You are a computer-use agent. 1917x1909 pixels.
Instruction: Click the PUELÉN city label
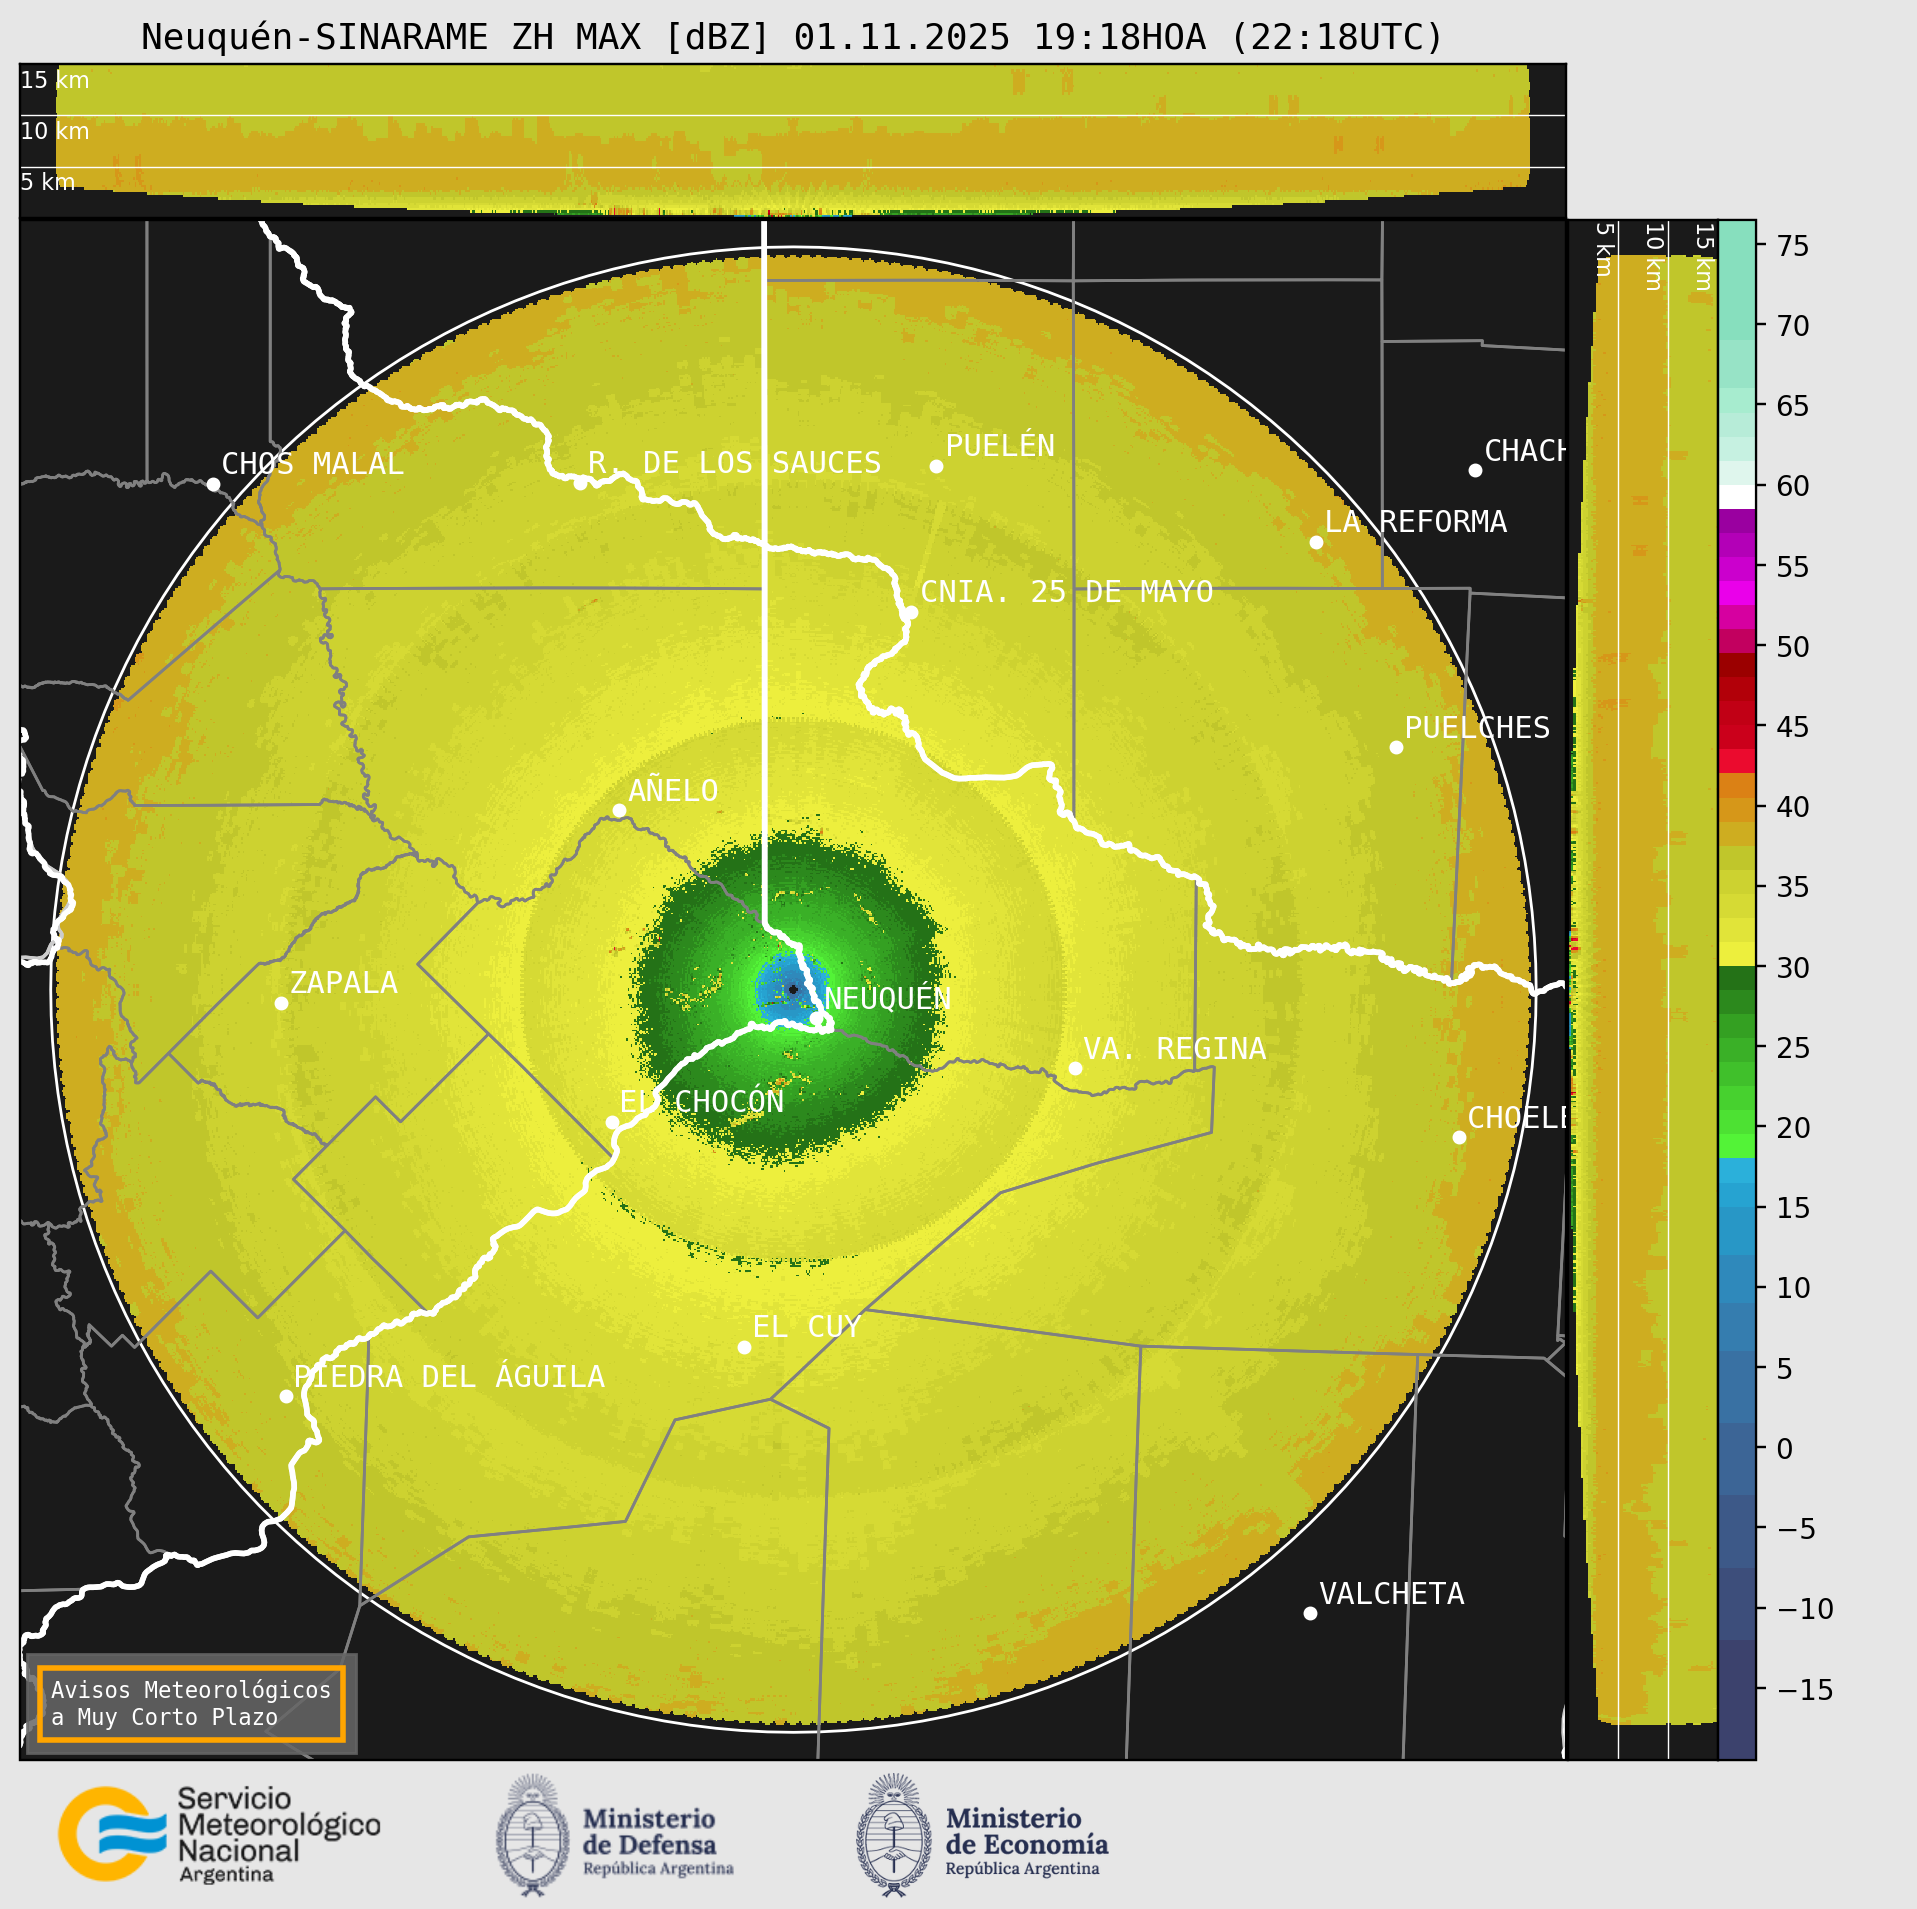pyautogui.click(x=1000, y=446)
